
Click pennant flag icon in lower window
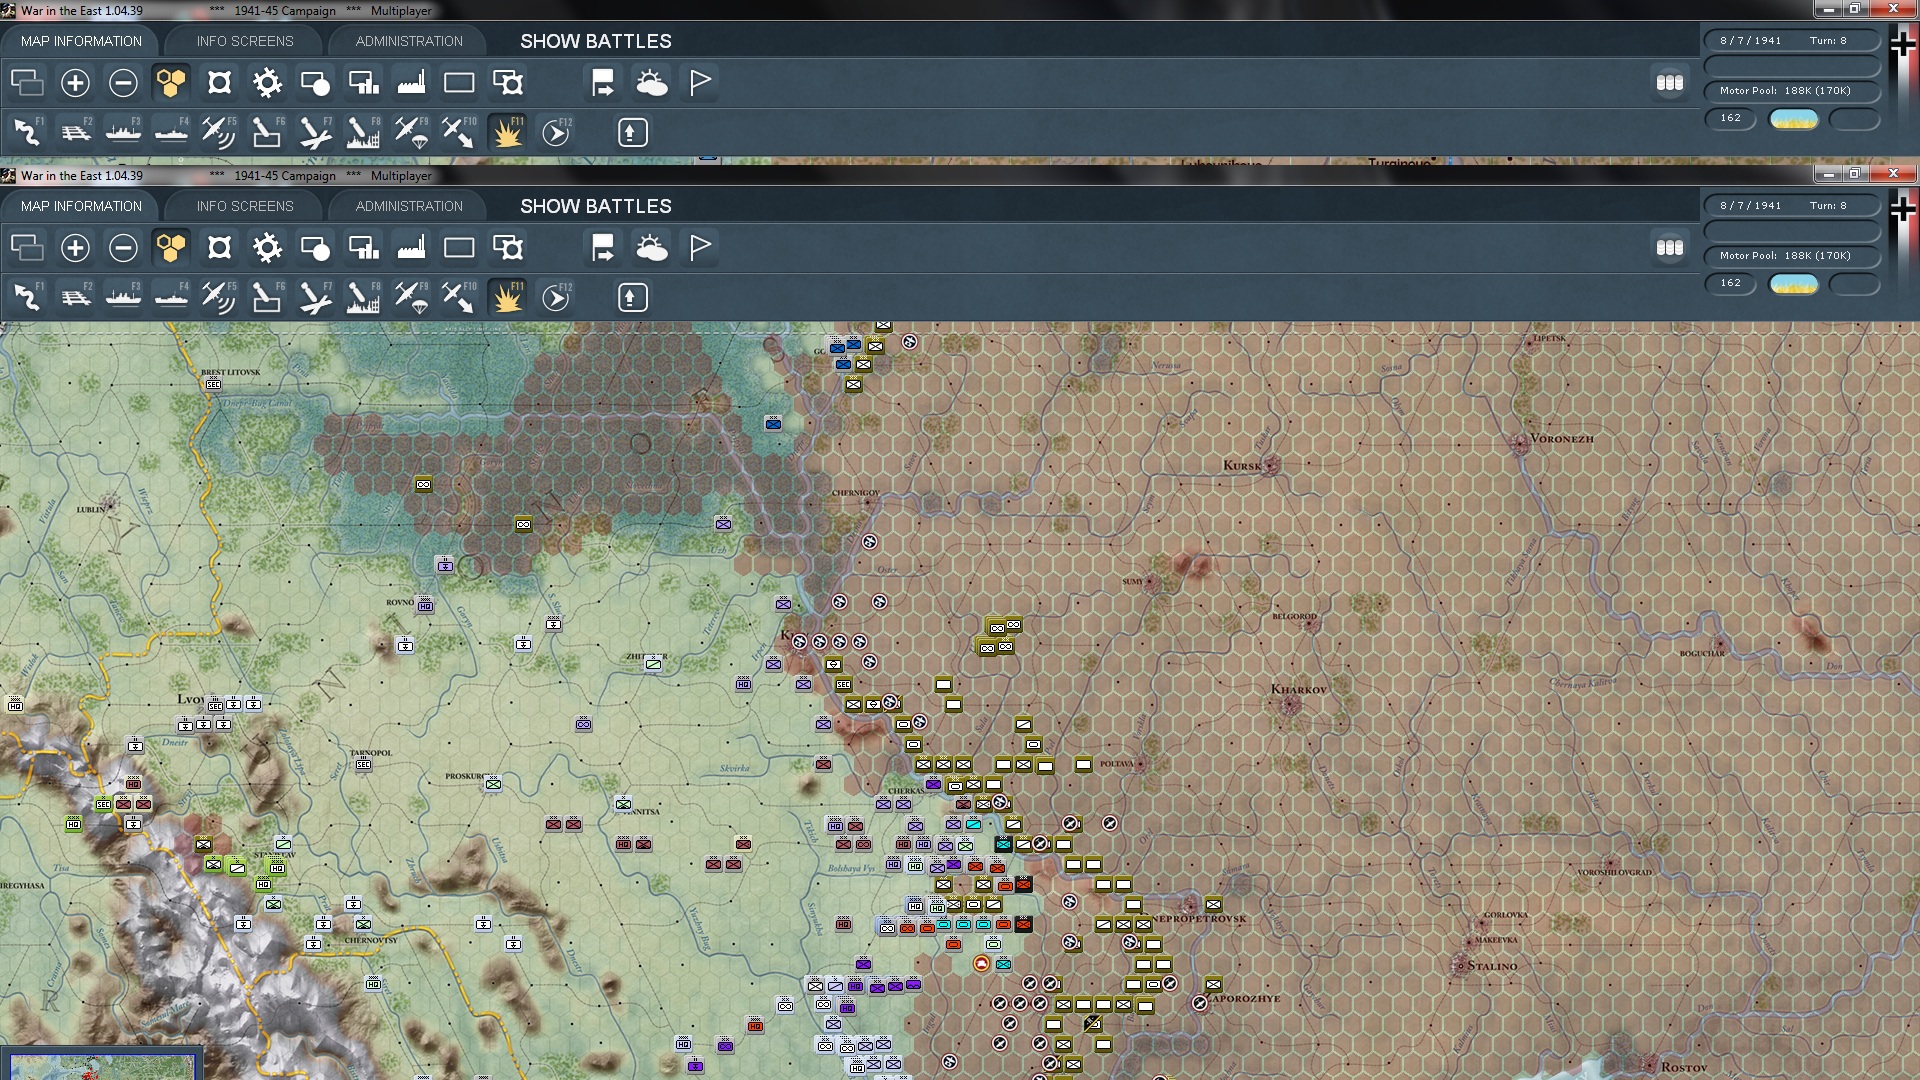point(700,248)
